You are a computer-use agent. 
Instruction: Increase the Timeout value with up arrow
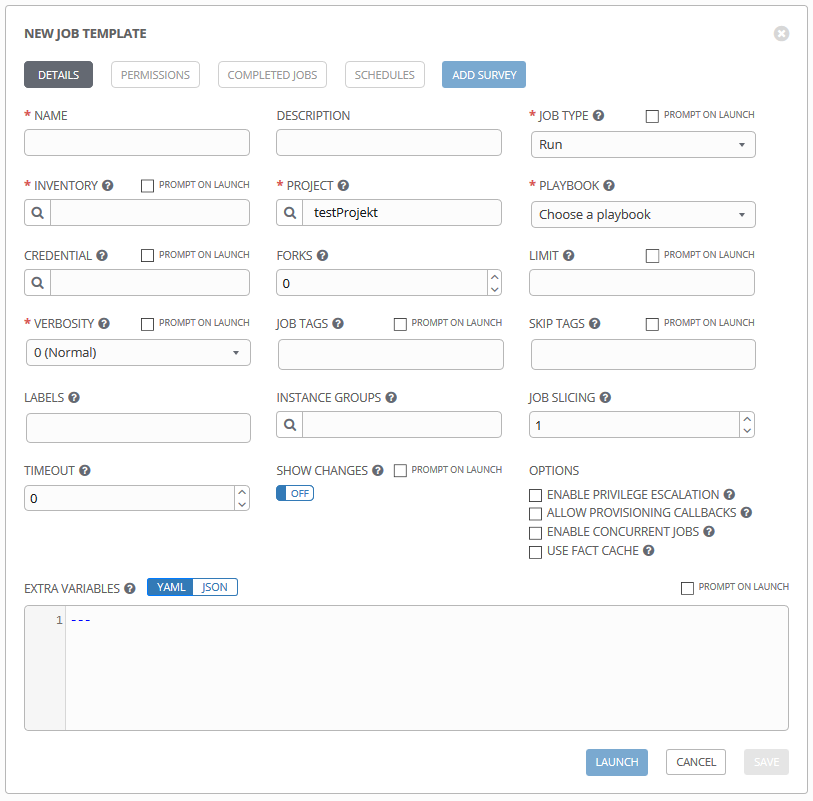click(x=242, y=492)
